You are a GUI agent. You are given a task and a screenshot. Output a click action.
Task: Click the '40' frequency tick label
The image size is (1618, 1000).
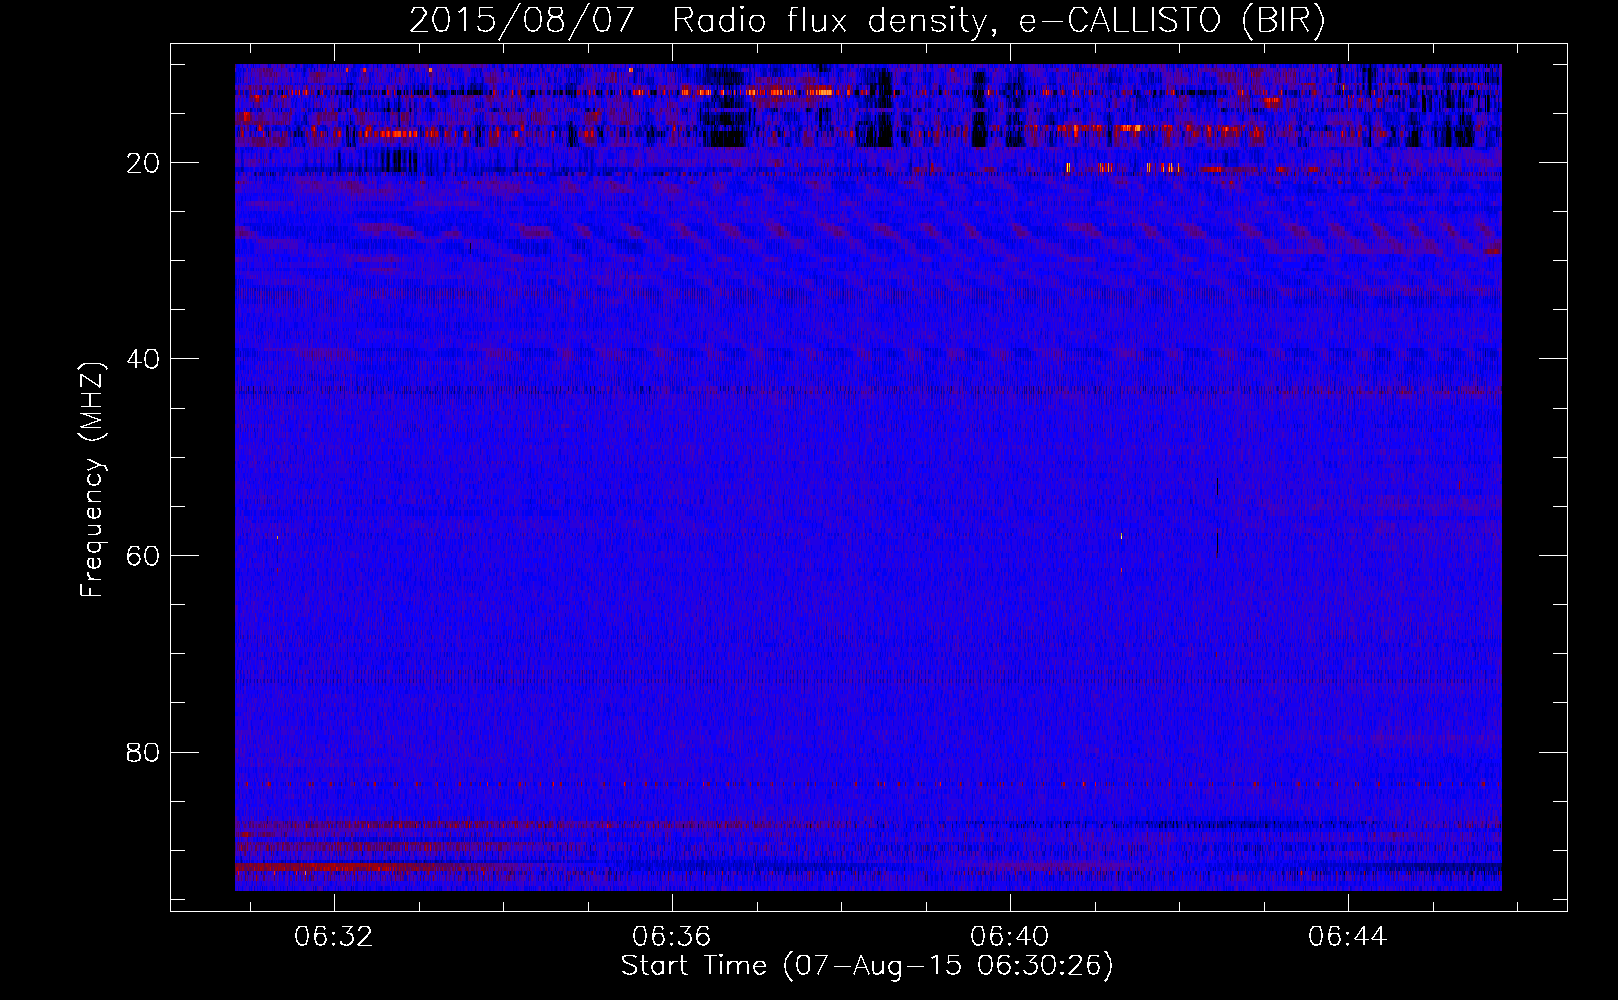[144, 359]
